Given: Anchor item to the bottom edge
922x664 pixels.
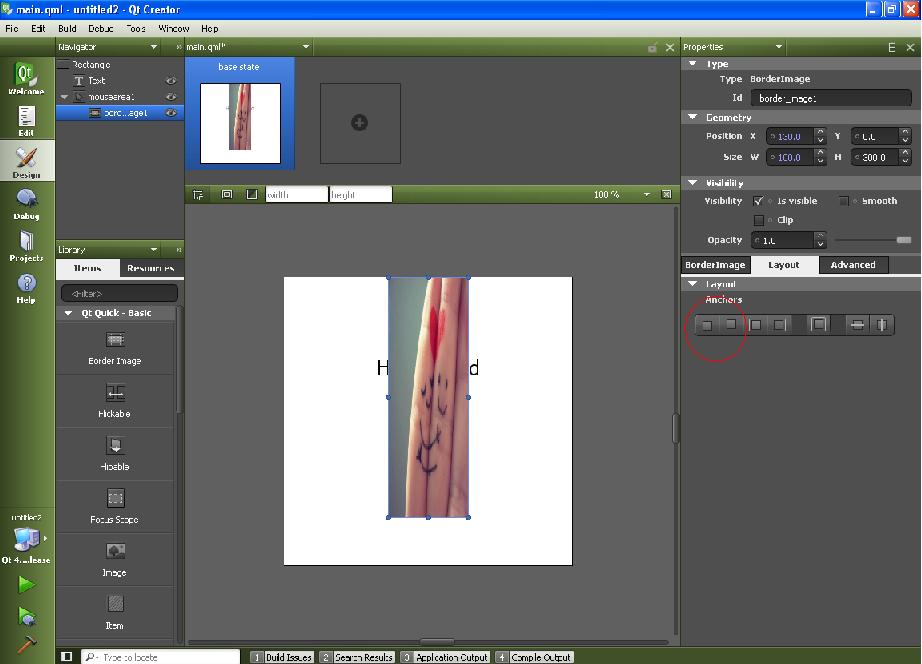Looking at the screenshot, I should coord(731,325).
